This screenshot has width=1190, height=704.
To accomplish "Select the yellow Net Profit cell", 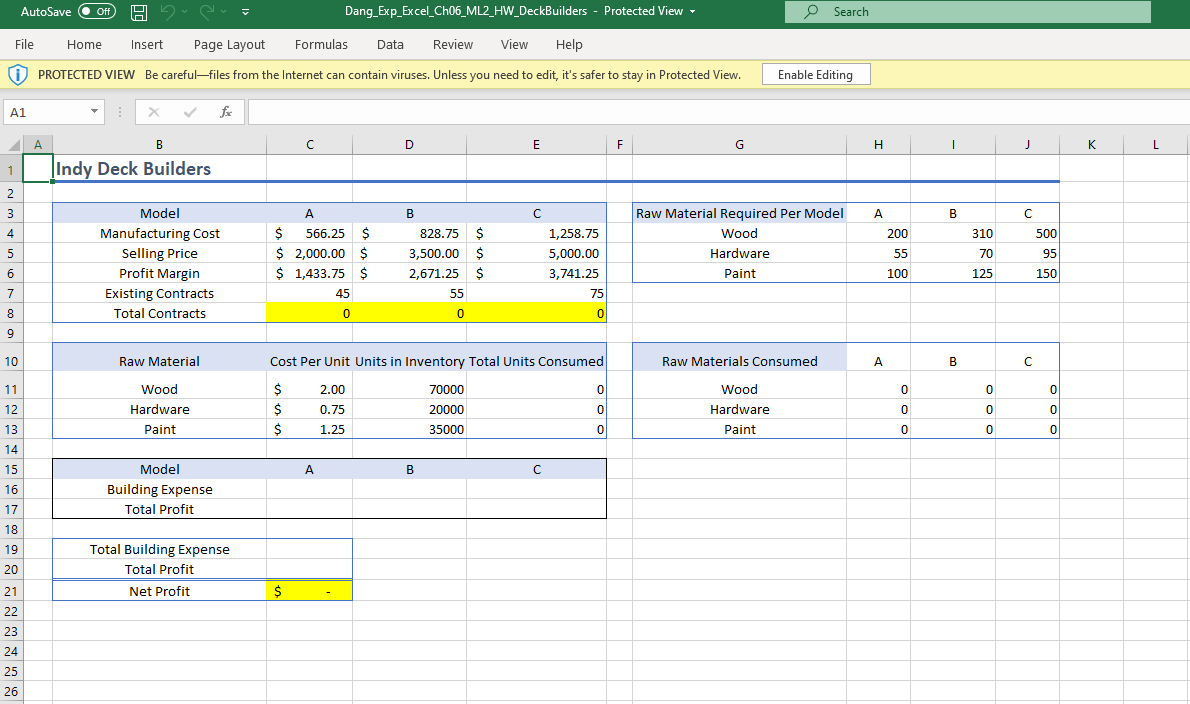I will [x=309, y=591].
